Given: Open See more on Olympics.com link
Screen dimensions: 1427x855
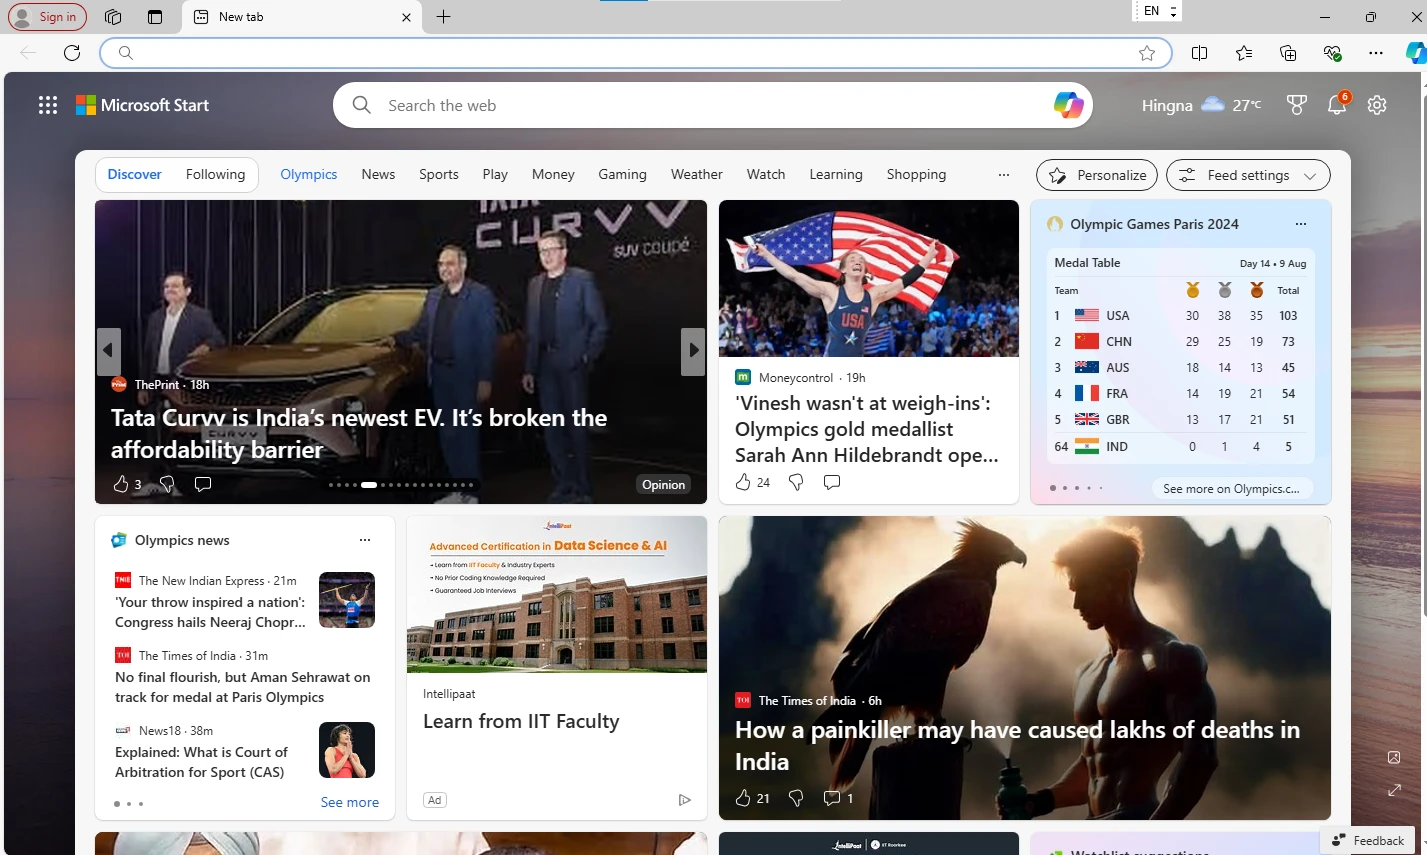Looking at the screenshot, I should (x=1231, y=489).
